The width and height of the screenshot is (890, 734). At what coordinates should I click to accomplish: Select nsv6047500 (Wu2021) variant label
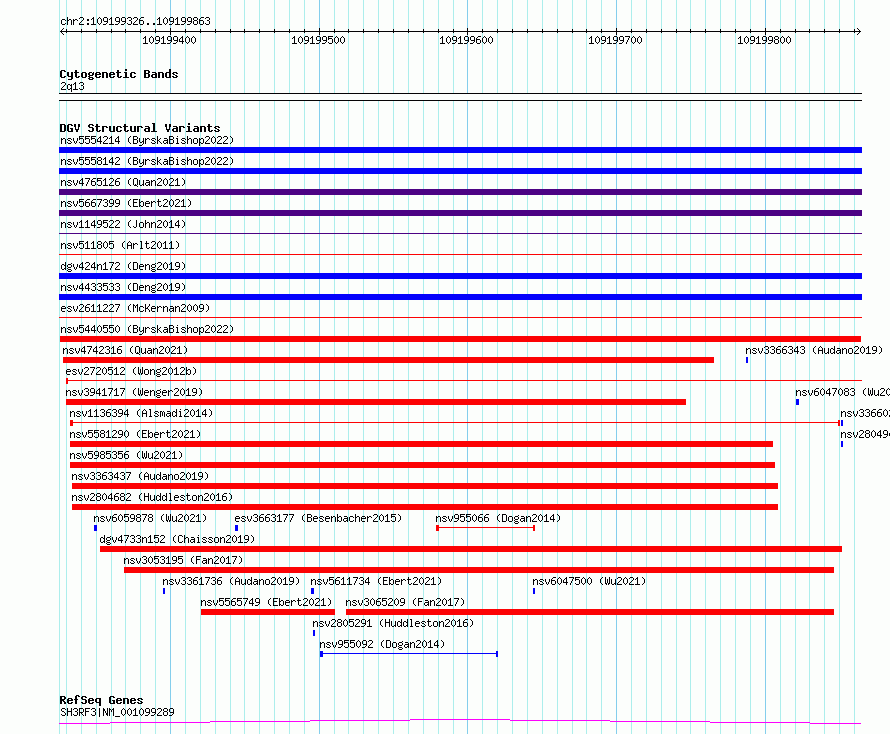click(589, 581)
